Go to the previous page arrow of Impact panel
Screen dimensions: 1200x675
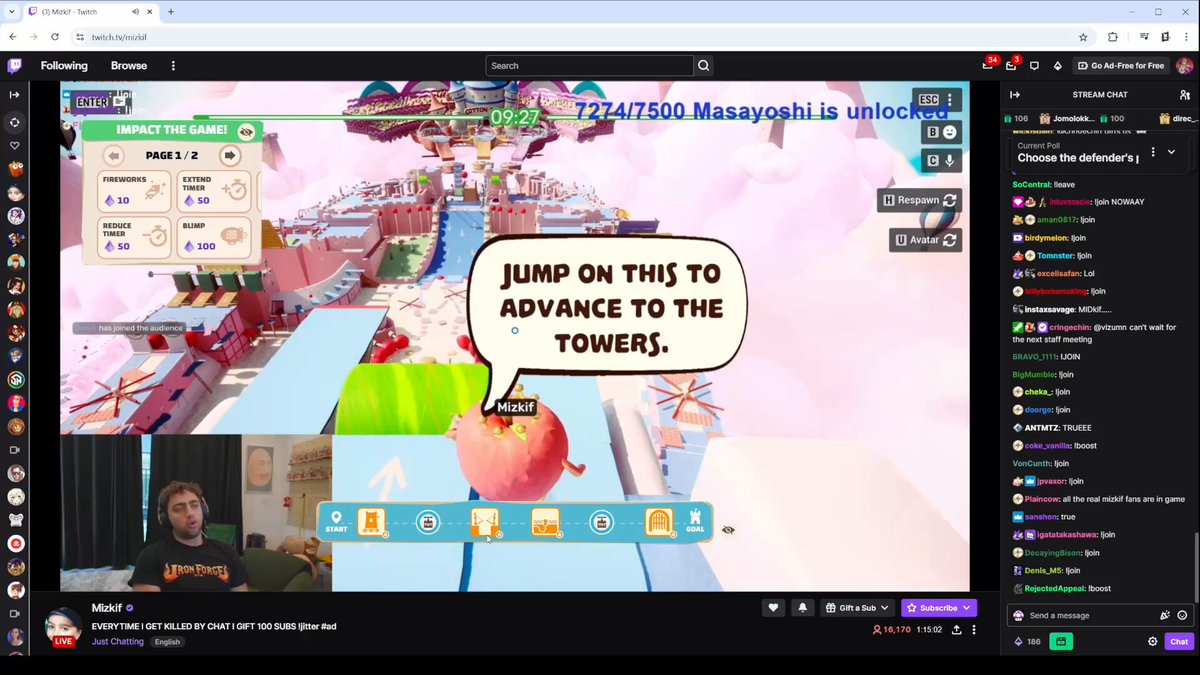coord(113,155)
